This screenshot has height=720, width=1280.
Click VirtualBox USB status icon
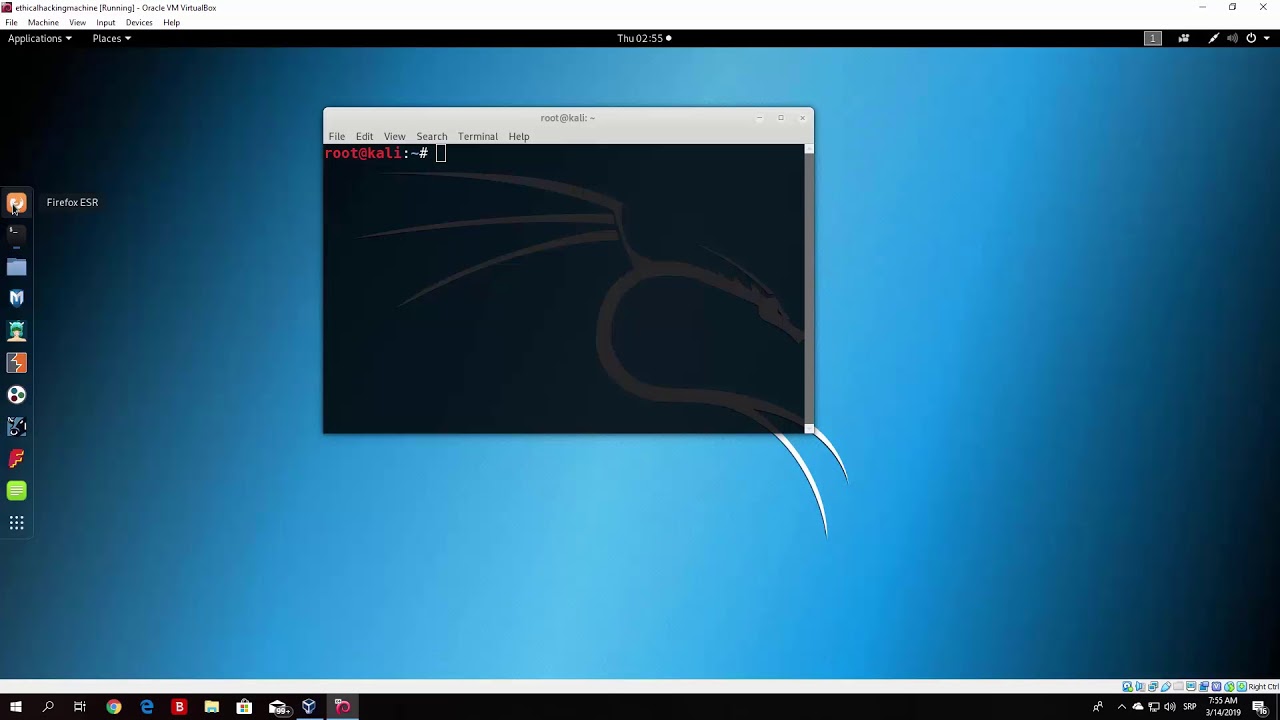point(1166,687)
